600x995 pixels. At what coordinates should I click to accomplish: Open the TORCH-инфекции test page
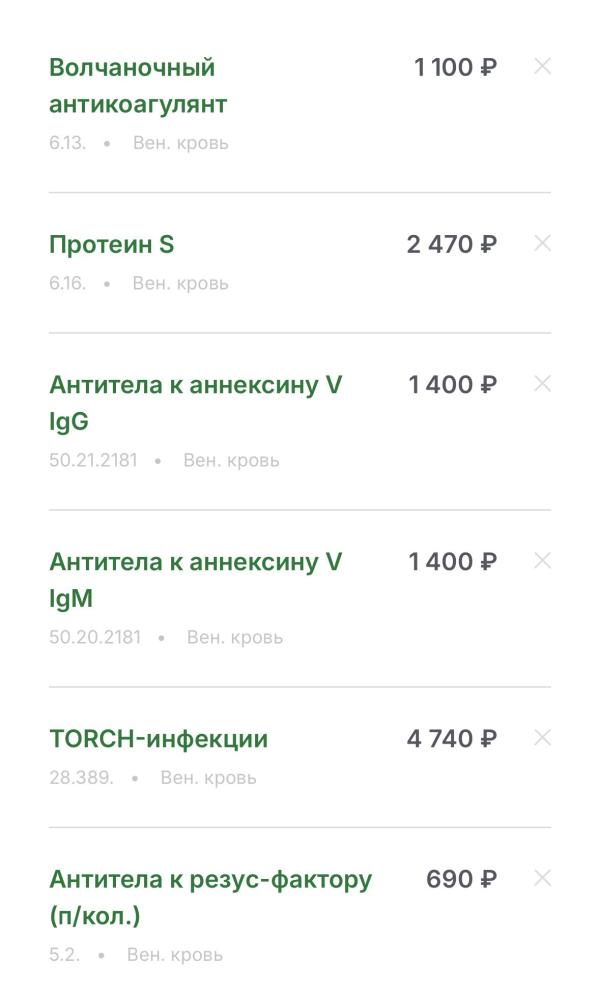[158, 740]
